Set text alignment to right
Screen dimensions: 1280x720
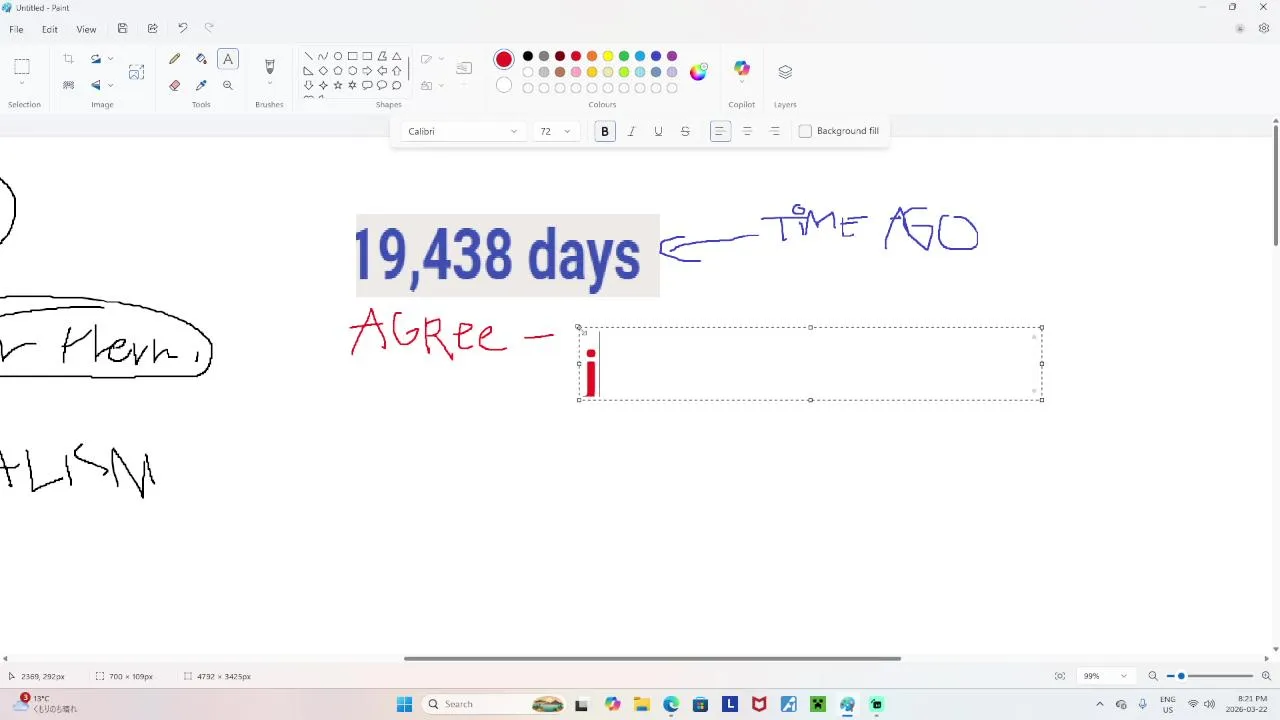tap(774, 131)
